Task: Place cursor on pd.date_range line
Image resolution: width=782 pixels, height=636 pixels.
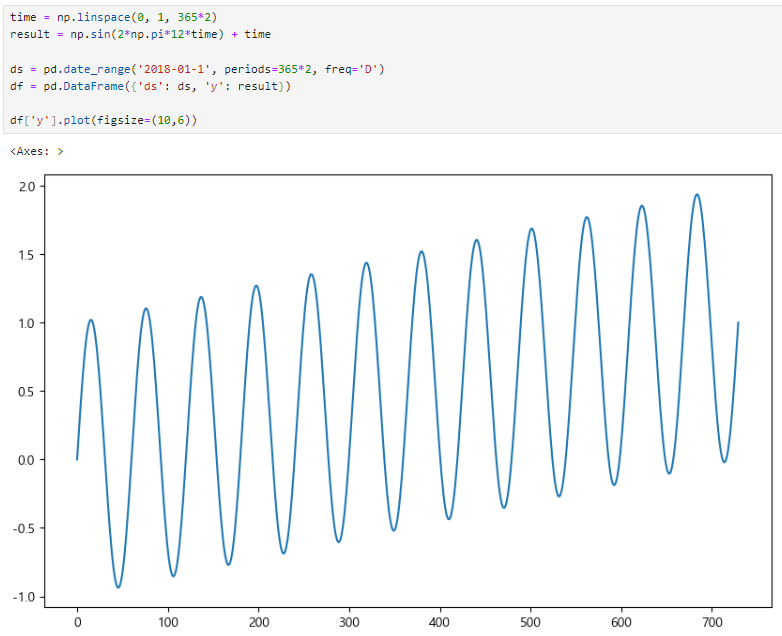Action: (197, 69)
